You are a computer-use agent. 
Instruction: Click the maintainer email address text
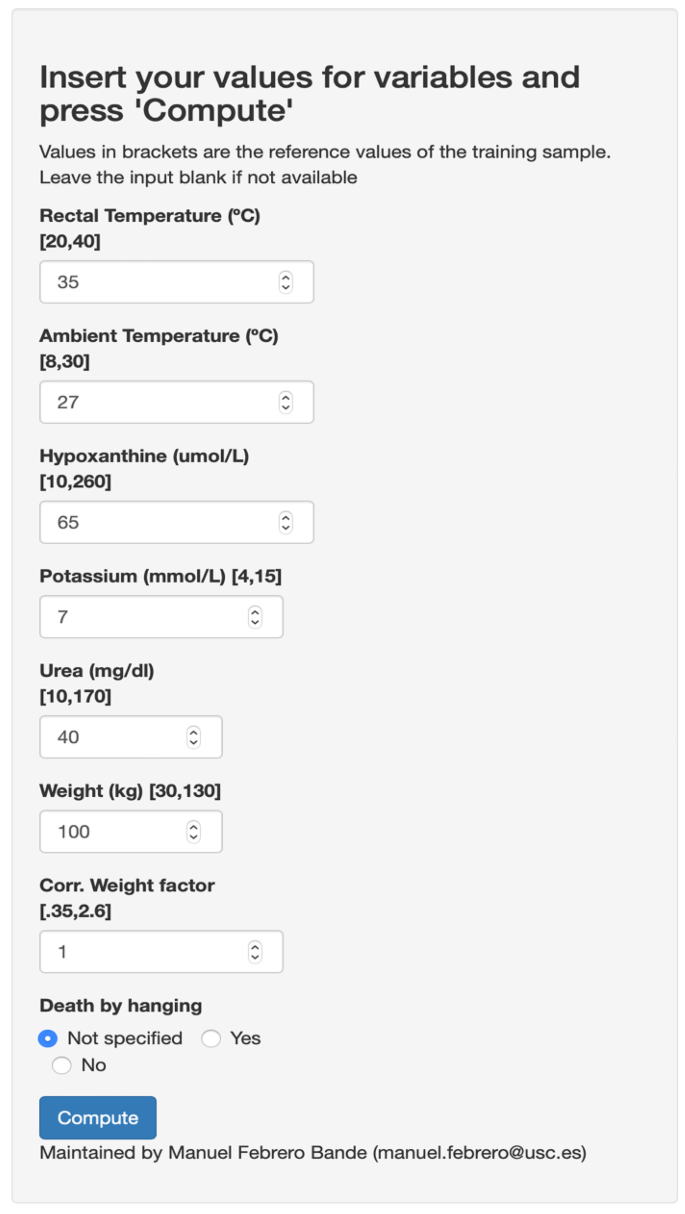[x=479, y=1152]
